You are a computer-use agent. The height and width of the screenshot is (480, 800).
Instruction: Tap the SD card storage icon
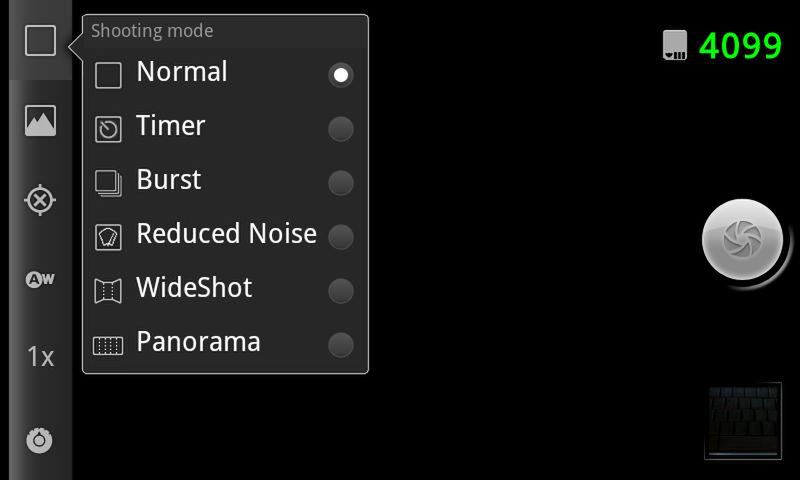pos(675,45)
